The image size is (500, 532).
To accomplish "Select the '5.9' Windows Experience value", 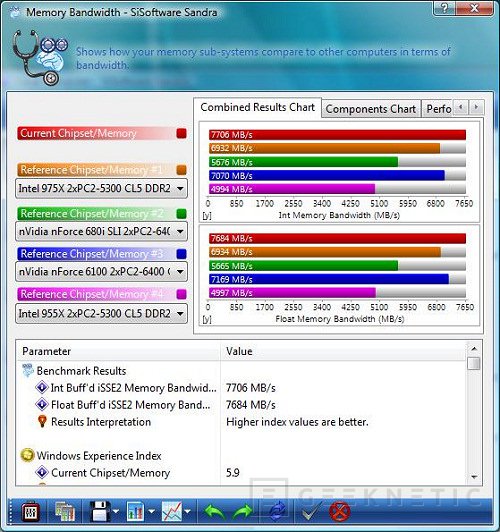I will (233, 472).
